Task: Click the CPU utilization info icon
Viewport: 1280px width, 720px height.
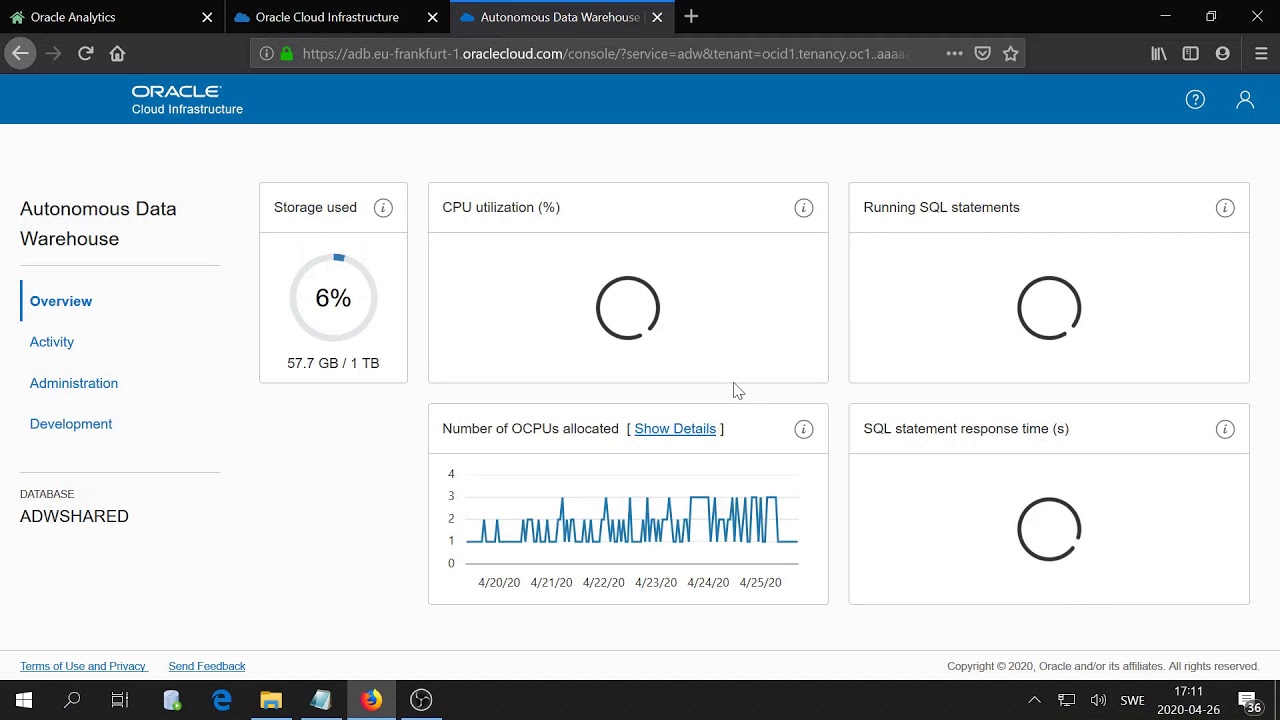Action: coord(804,208)
